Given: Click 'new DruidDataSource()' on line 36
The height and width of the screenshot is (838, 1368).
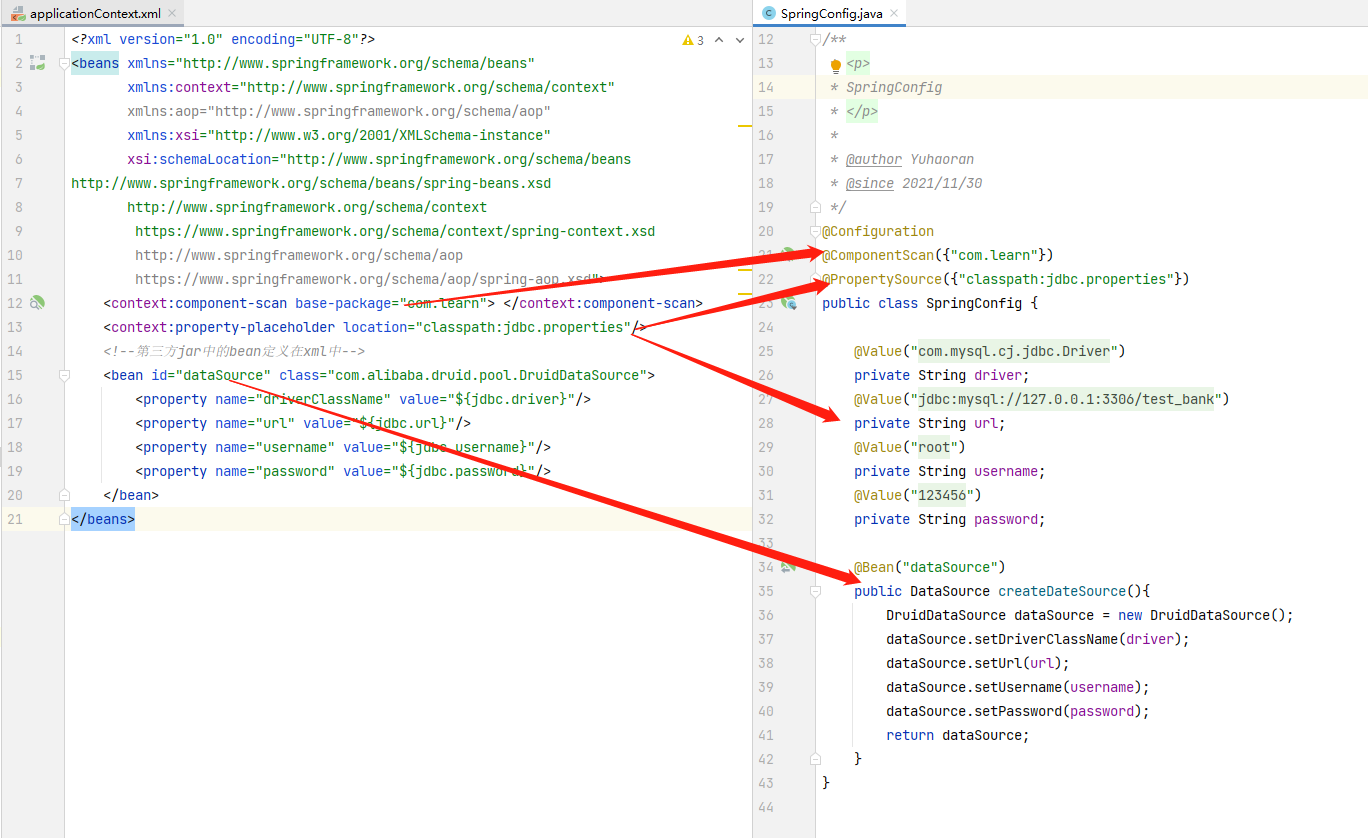Looking at the screenshot, I should [x=1202, y=615].
